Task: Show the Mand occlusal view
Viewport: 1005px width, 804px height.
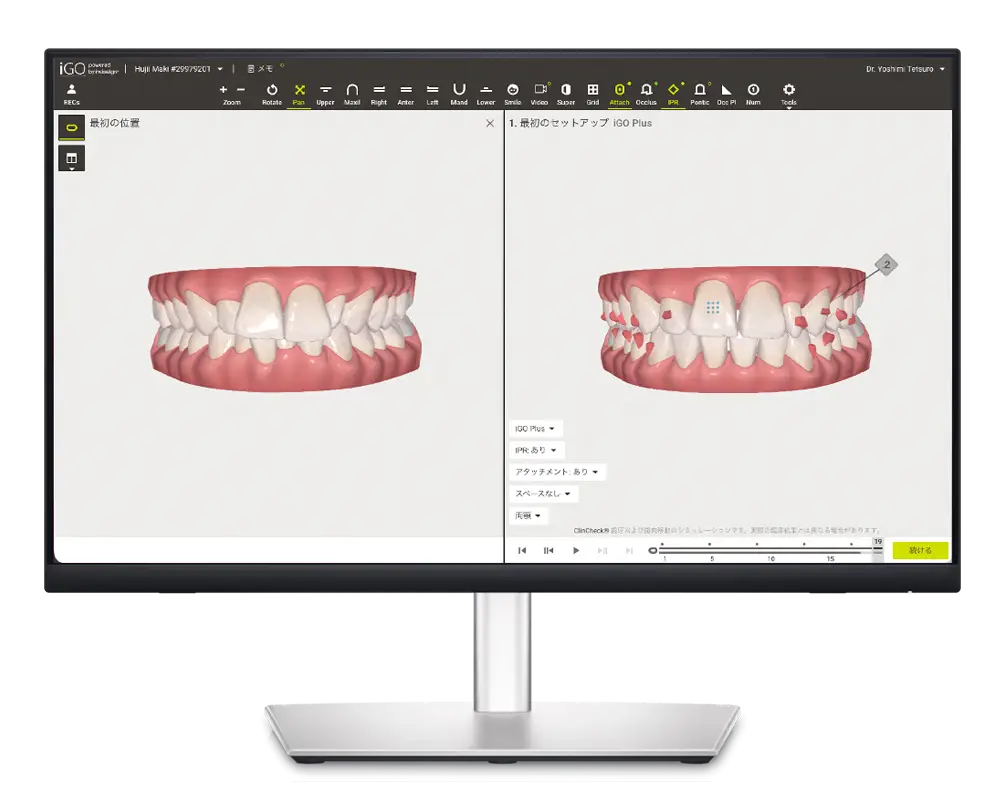Action: pyautogui.click(x=459, y=94)
